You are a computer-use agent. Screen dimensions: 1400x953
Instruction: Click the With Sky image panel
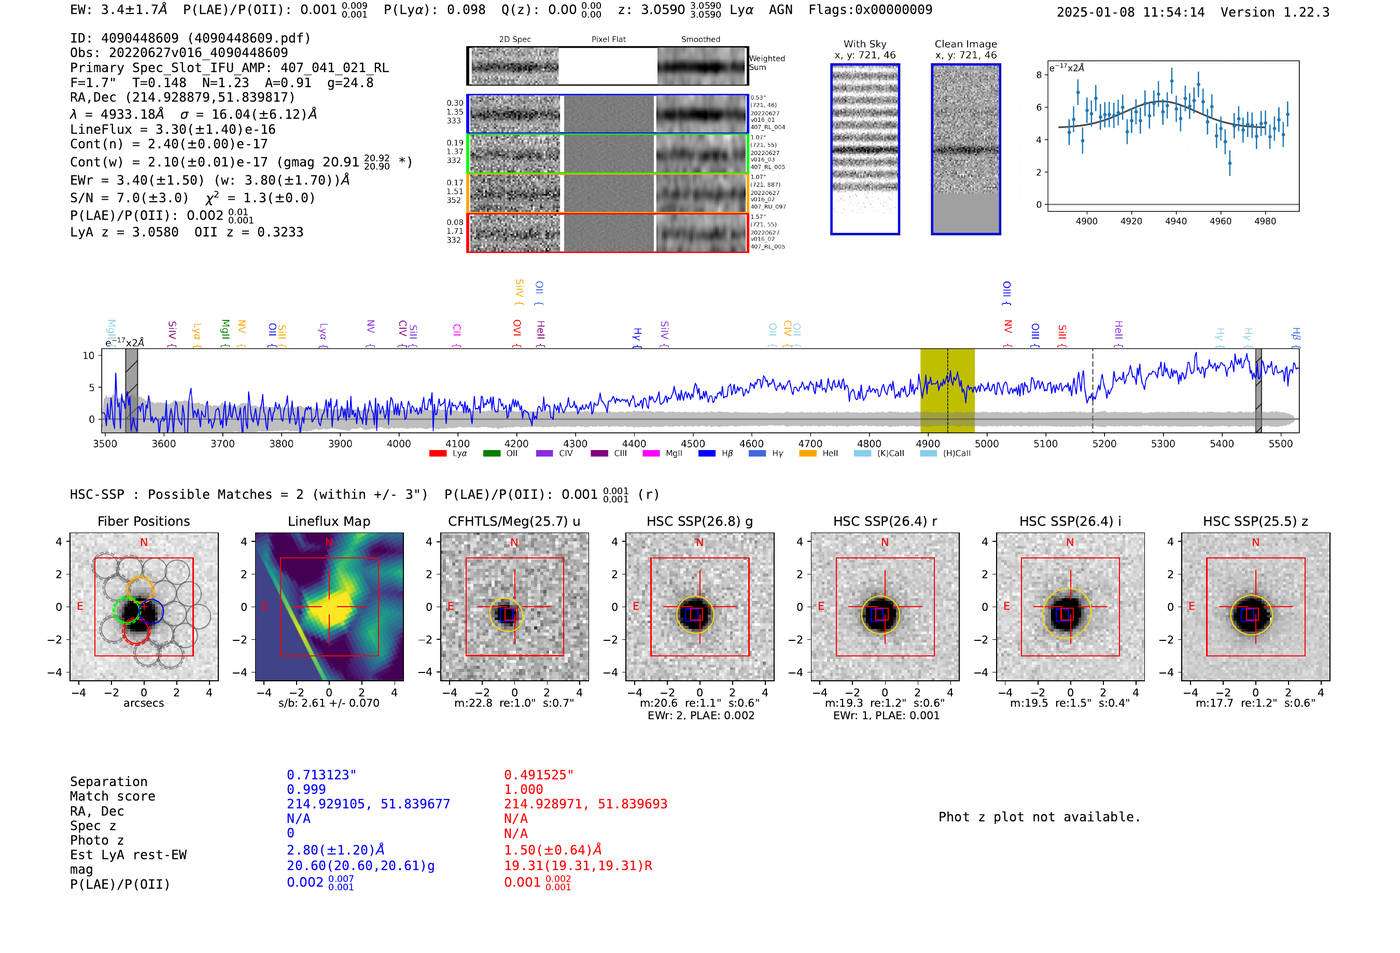[x=865, y=149]
